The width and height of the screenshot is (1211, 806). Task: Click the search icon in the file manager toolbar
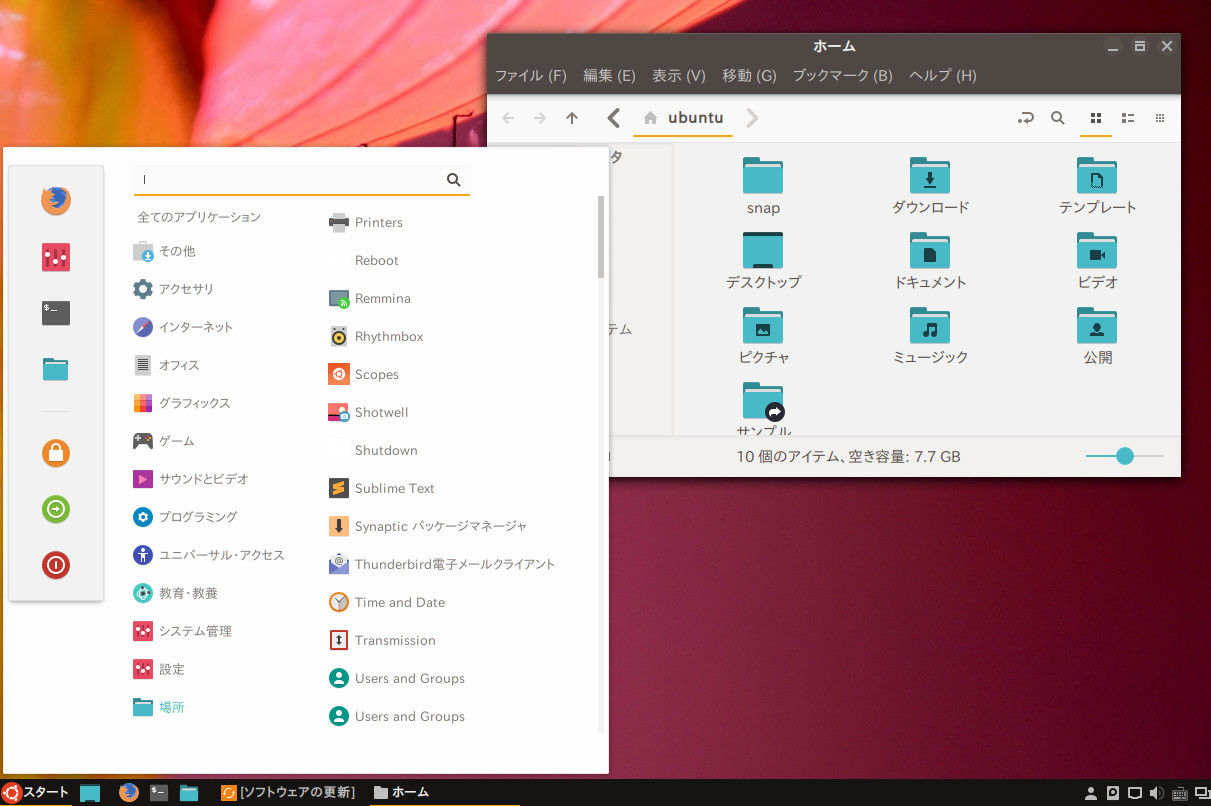[x=1058, y=118]
